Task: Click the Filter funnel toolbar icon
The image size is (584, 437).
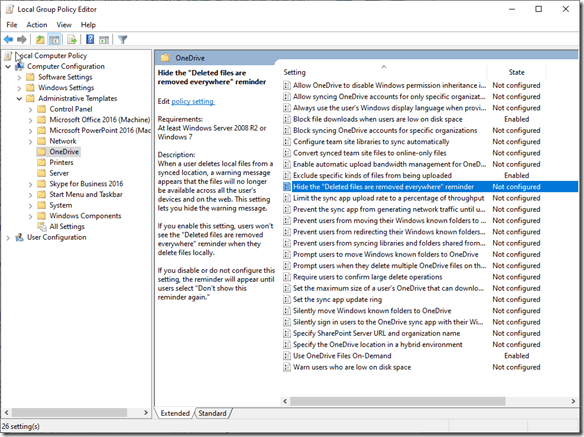Action: tap(123, 39)
